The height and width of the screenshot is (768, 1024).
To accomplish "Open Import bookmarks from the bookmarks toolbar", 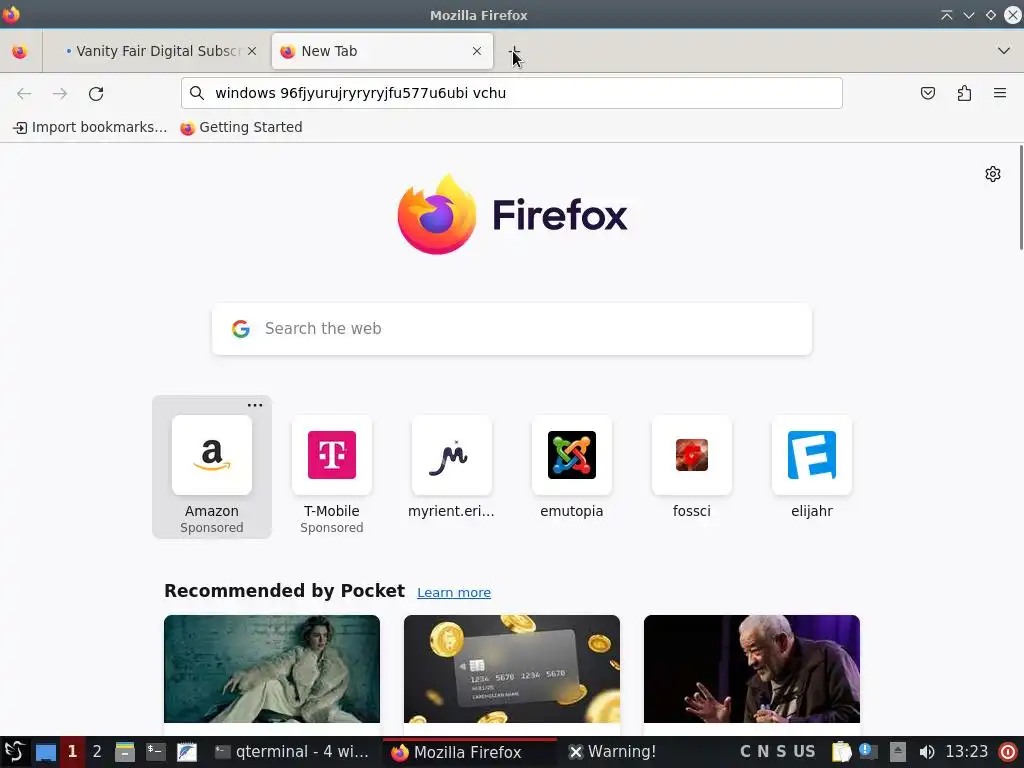I will (x=90, y=127).
